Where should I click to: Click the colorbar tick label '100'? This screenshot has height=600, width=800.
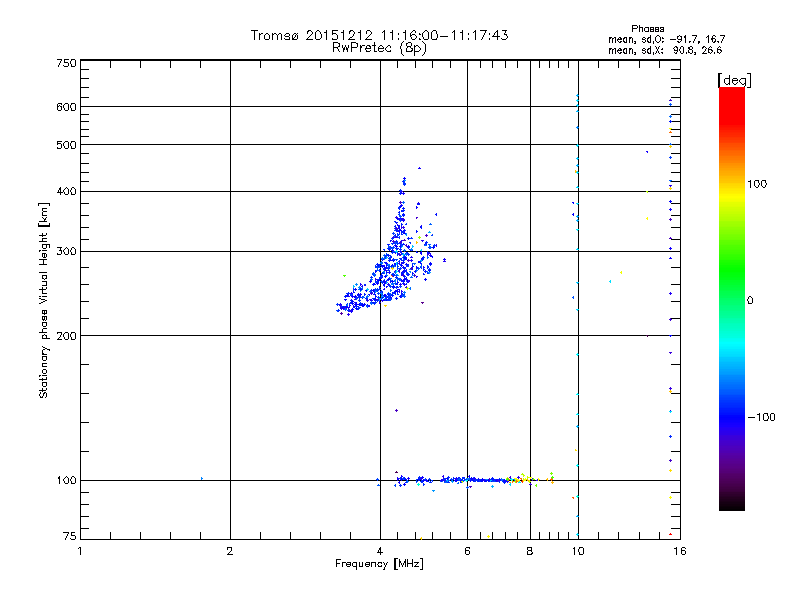pos(757,184)
